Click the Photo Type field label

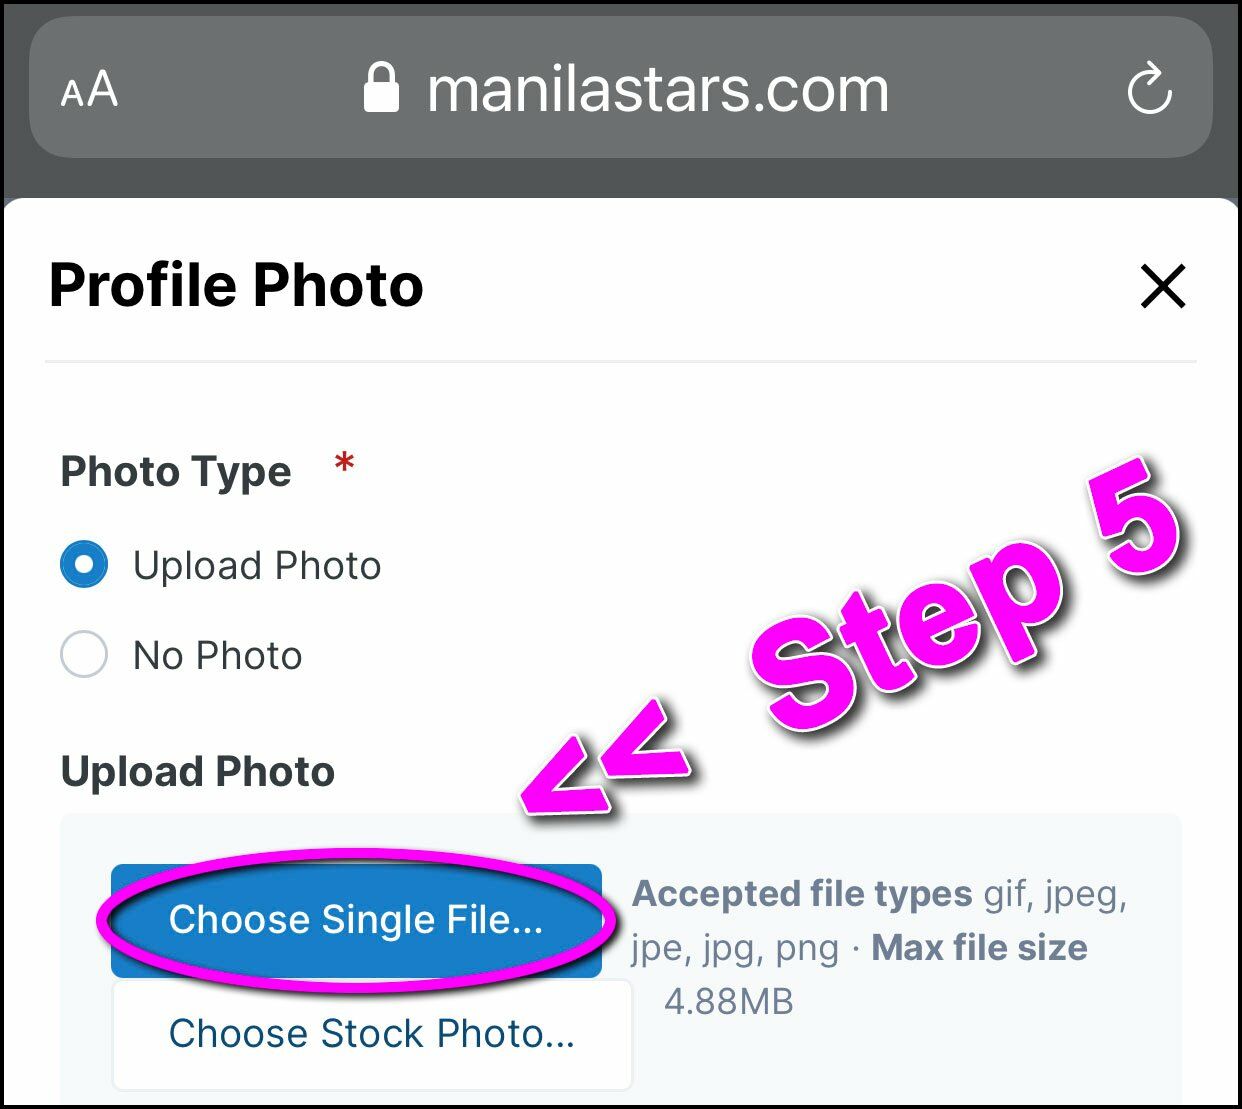[176, 472]
